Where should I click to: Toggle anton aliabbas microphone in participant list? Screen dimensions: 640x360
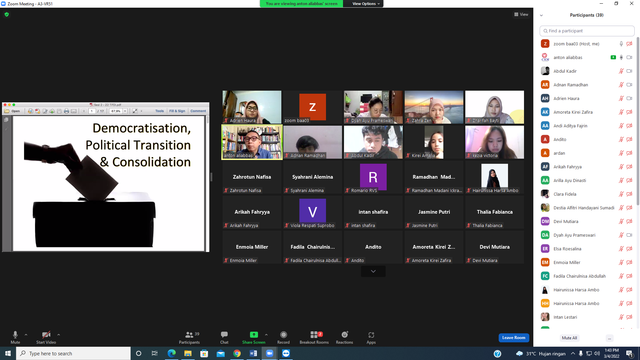(x=621, y=58)
